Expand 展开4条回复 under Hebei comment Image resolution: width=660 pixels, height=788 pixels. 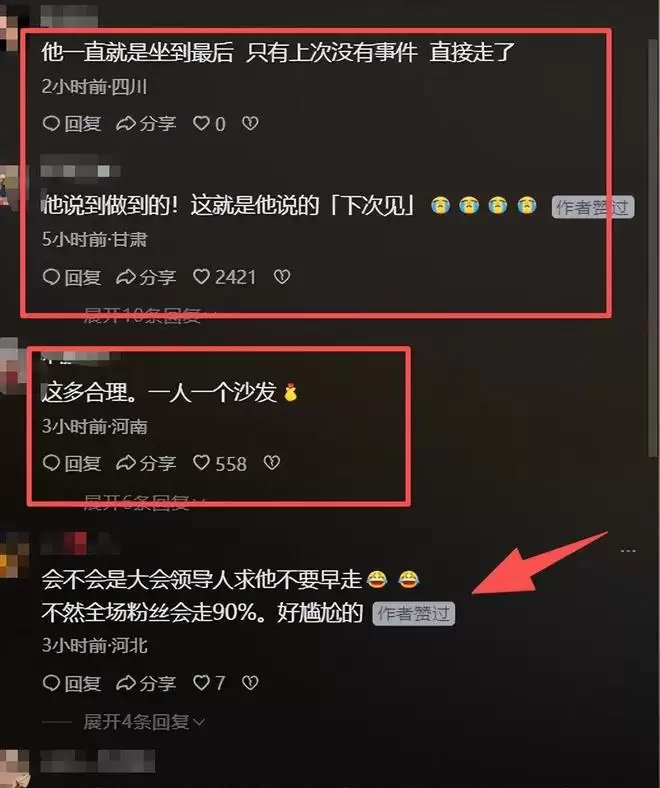[x=144, y=722]
